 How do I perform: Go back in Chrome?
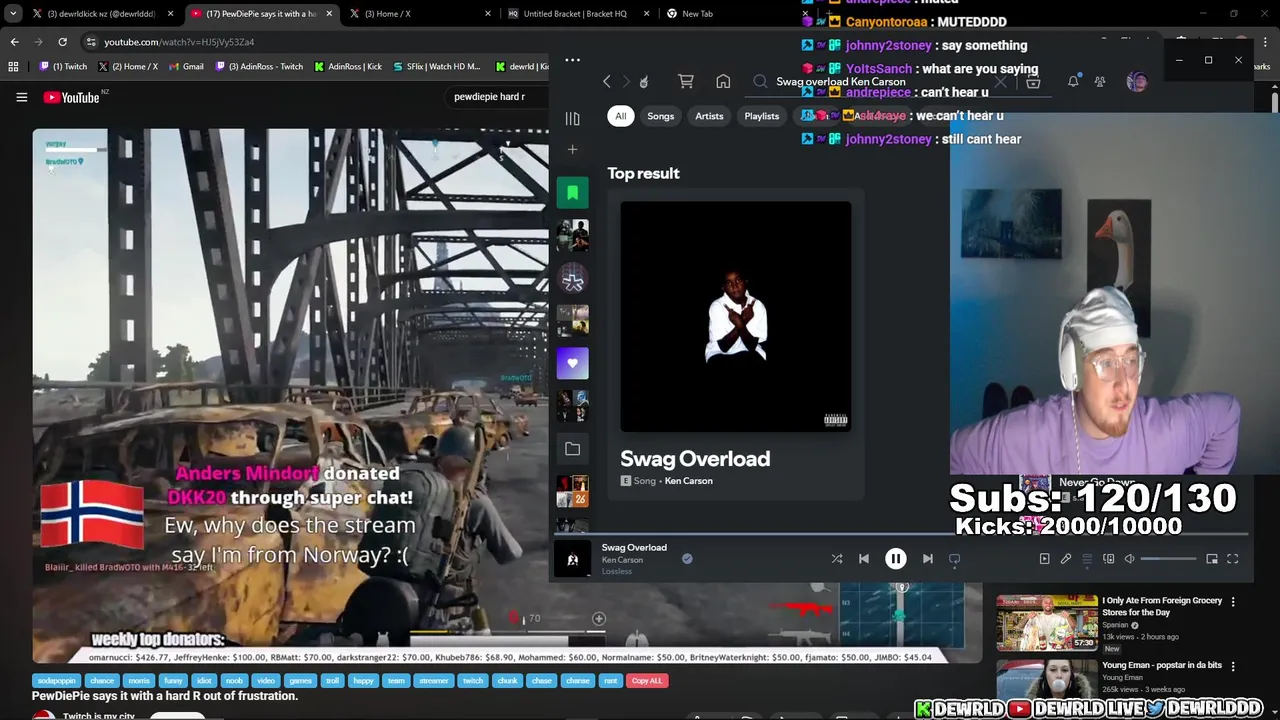click(x=14, y=42)
